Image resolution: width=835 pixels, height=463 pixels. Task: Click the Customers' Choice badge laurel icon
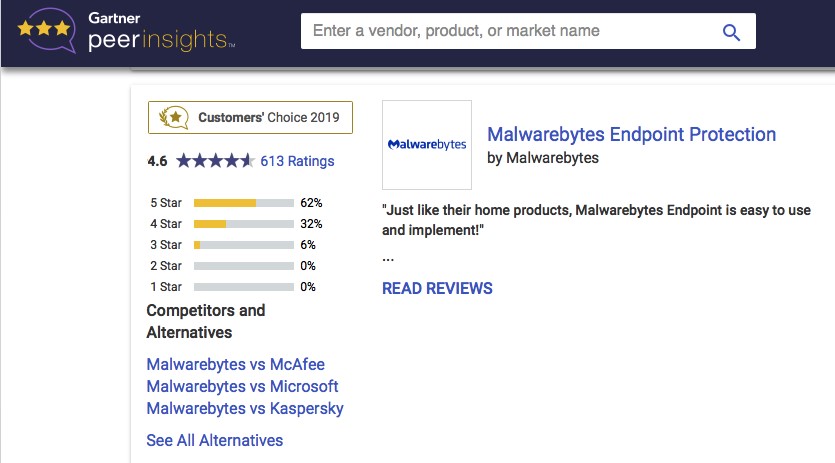point(174,117)
